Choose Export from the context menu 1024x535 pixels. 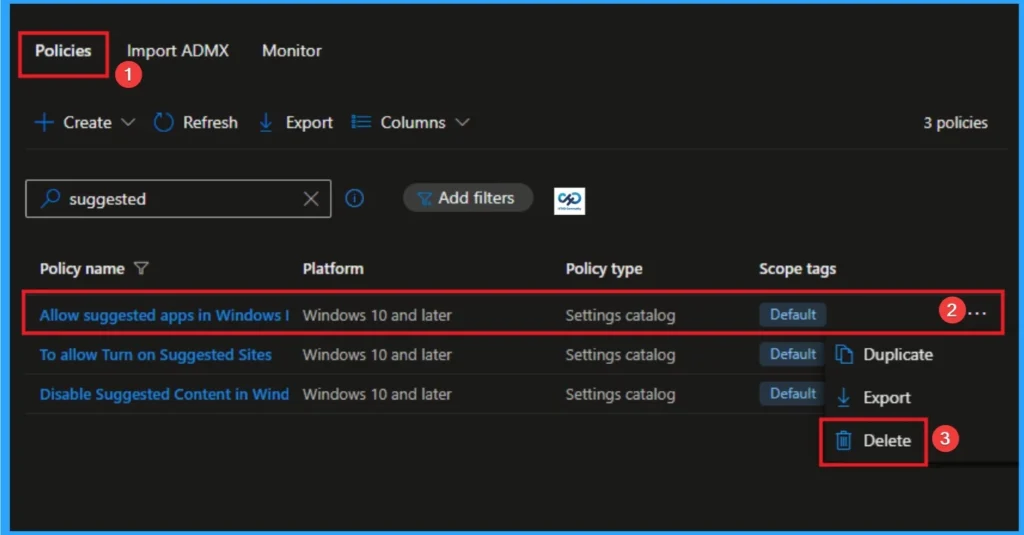(x=873, y=397)
